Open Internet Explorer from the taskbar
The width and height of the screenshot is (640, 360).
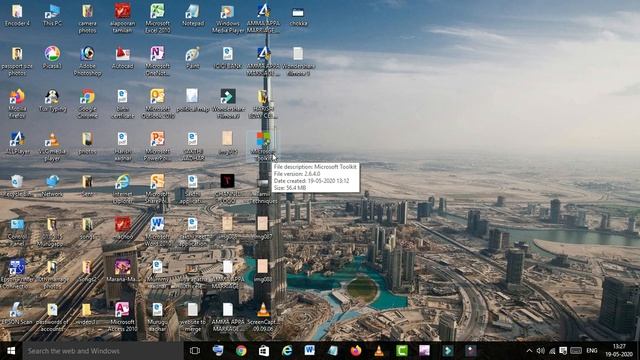click(287, 351)
